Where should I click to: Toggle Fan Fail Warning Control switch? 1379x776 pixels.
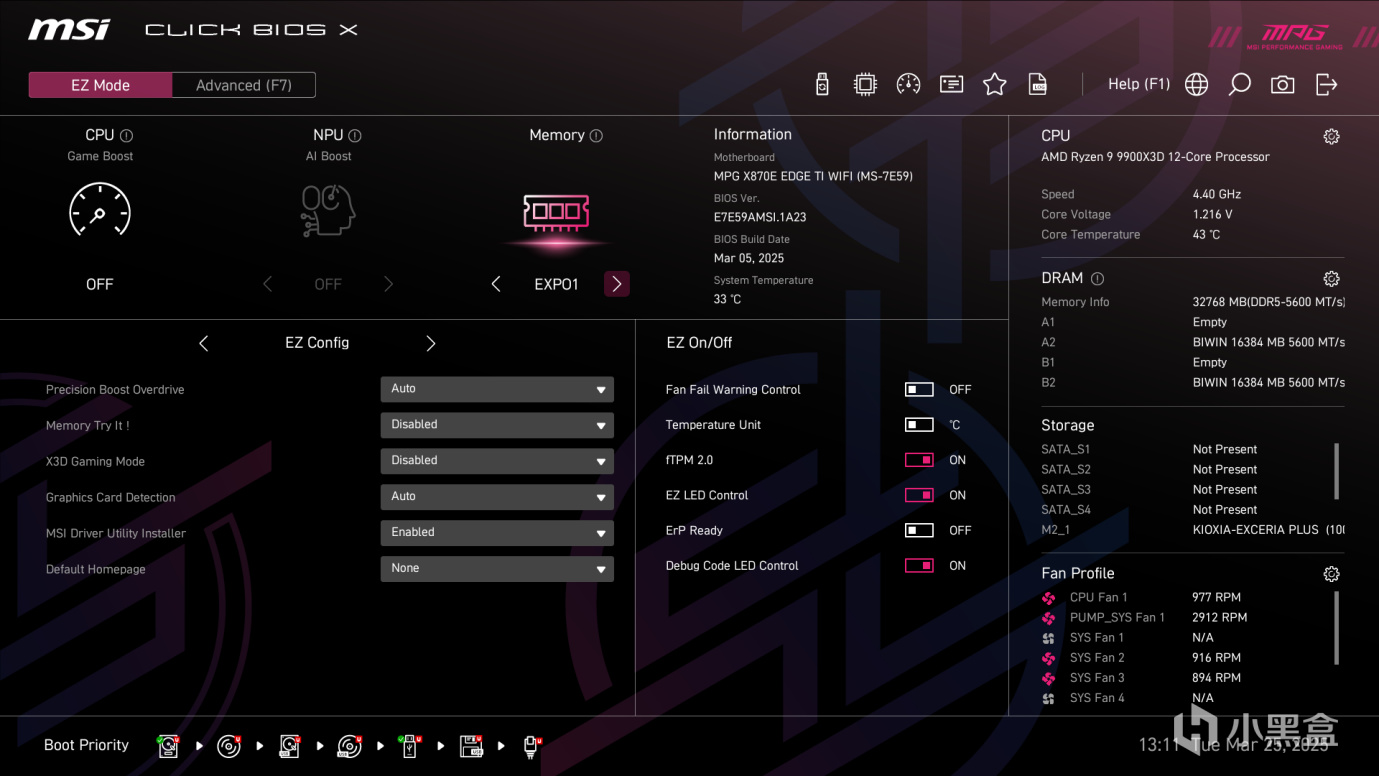[919, 390]
